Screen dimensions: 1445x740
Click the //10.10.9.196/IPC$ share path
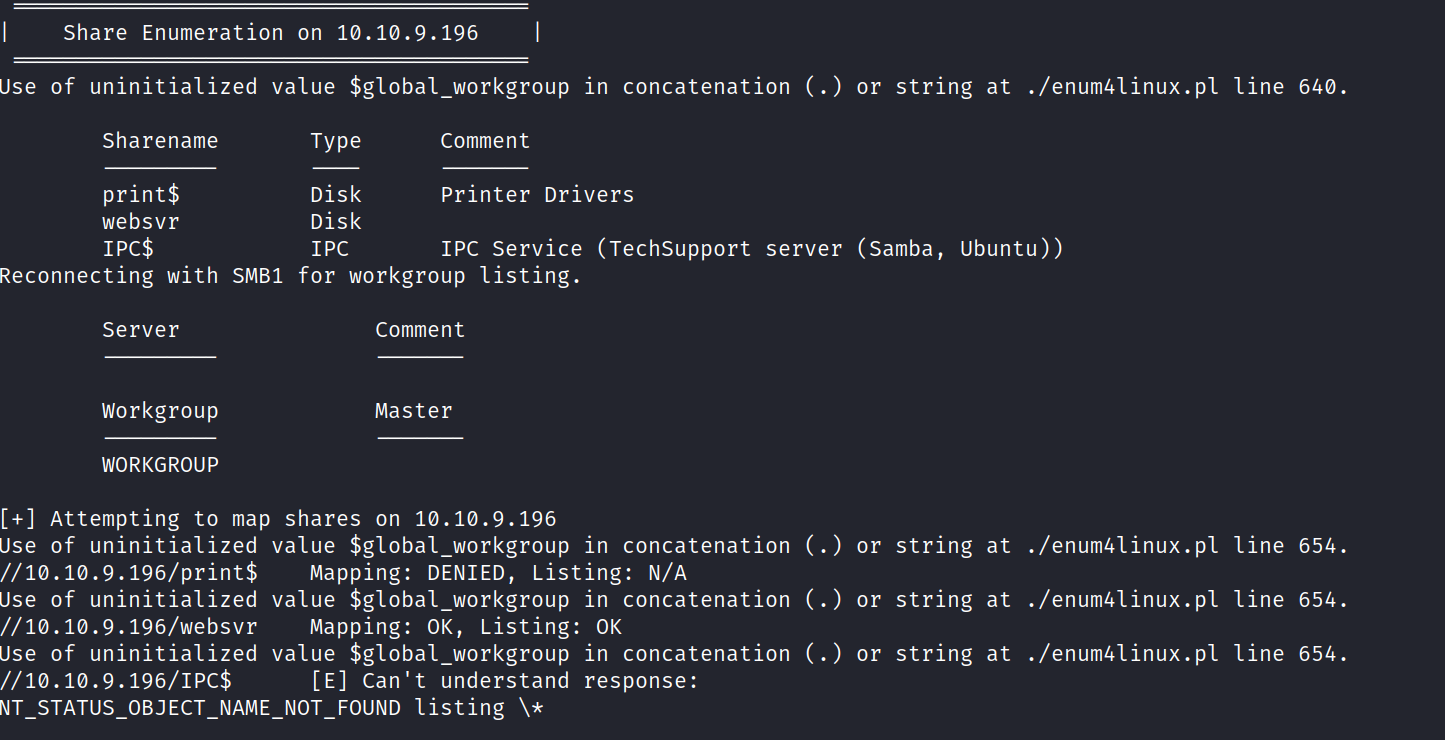pos(116,681)
